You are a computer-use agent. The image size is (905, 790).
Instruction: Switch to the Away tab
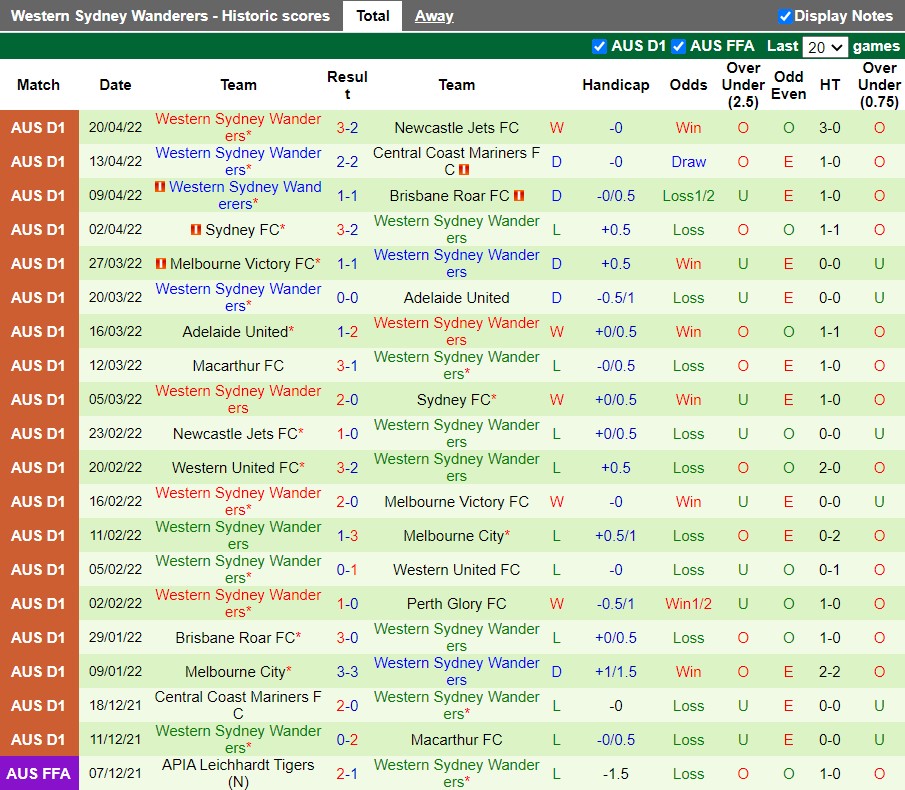pyautogui.click(x=434, y=15)
